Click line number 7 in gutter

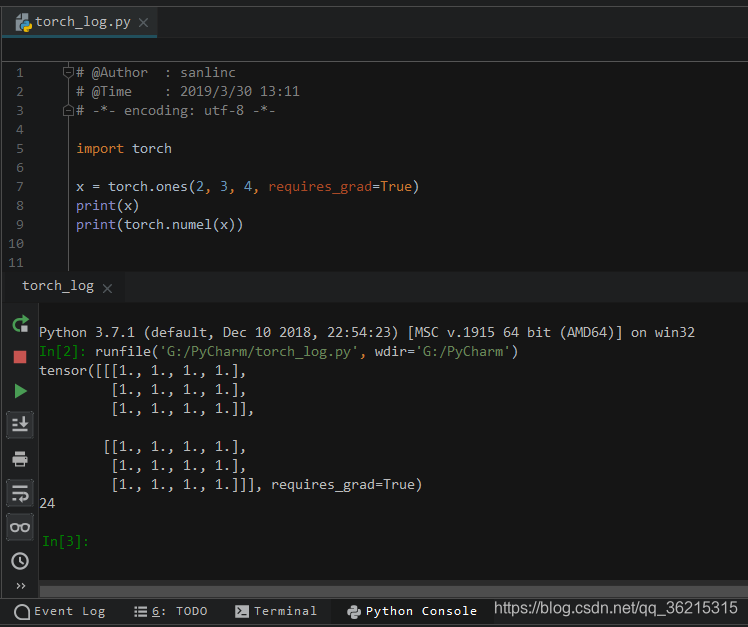pos(20,187)
